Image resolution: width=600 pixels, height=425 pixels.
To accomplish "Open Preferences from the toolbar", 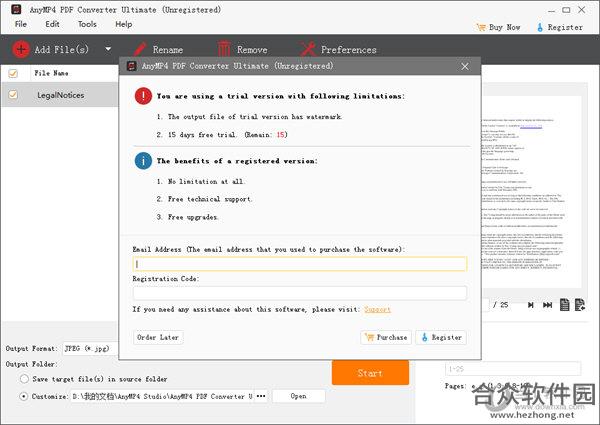I will coord(338,49).
